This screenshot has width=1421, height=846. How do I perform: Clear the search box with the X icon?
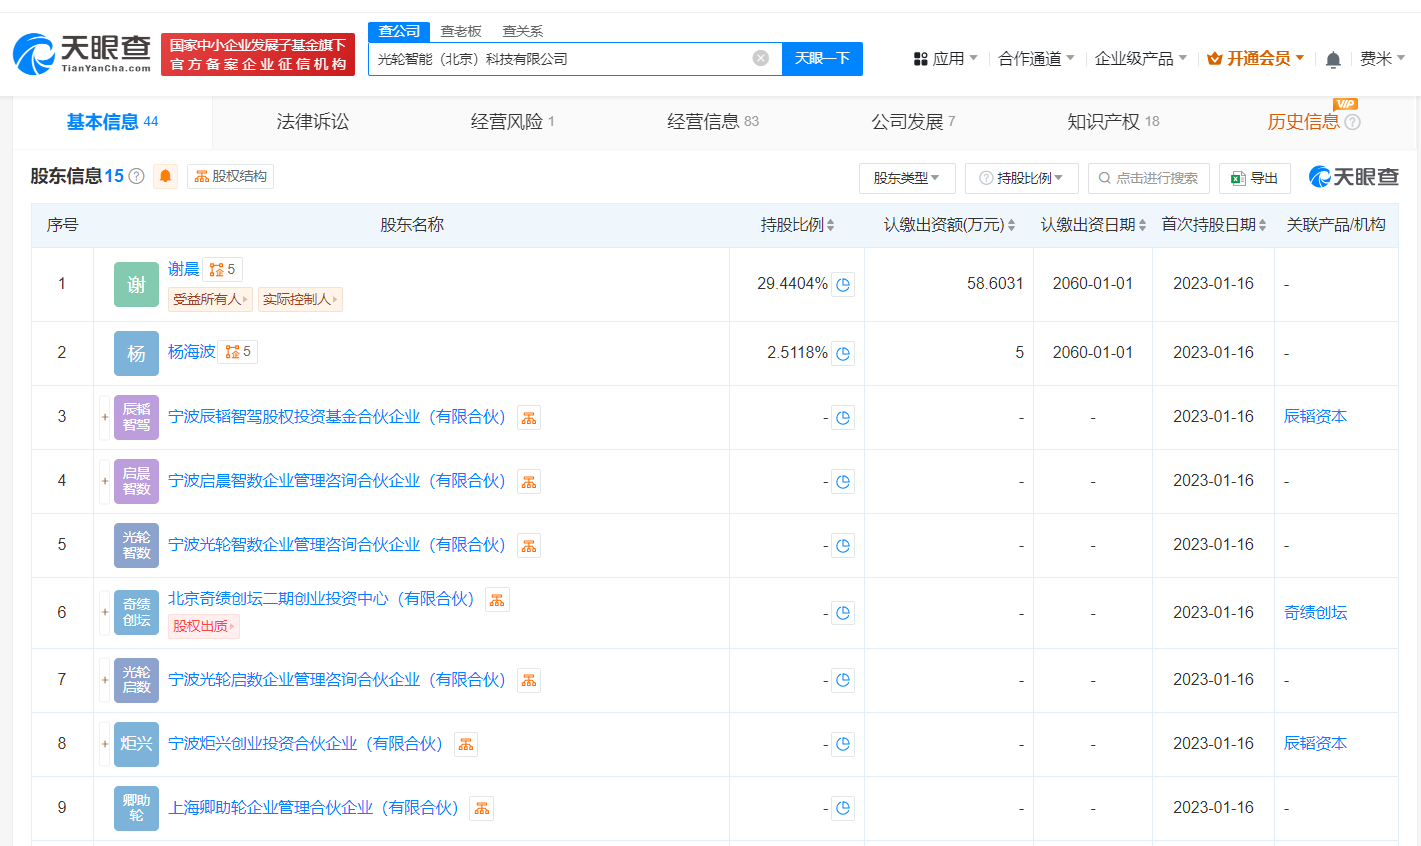pyautogui.click(x=759, y=60)
